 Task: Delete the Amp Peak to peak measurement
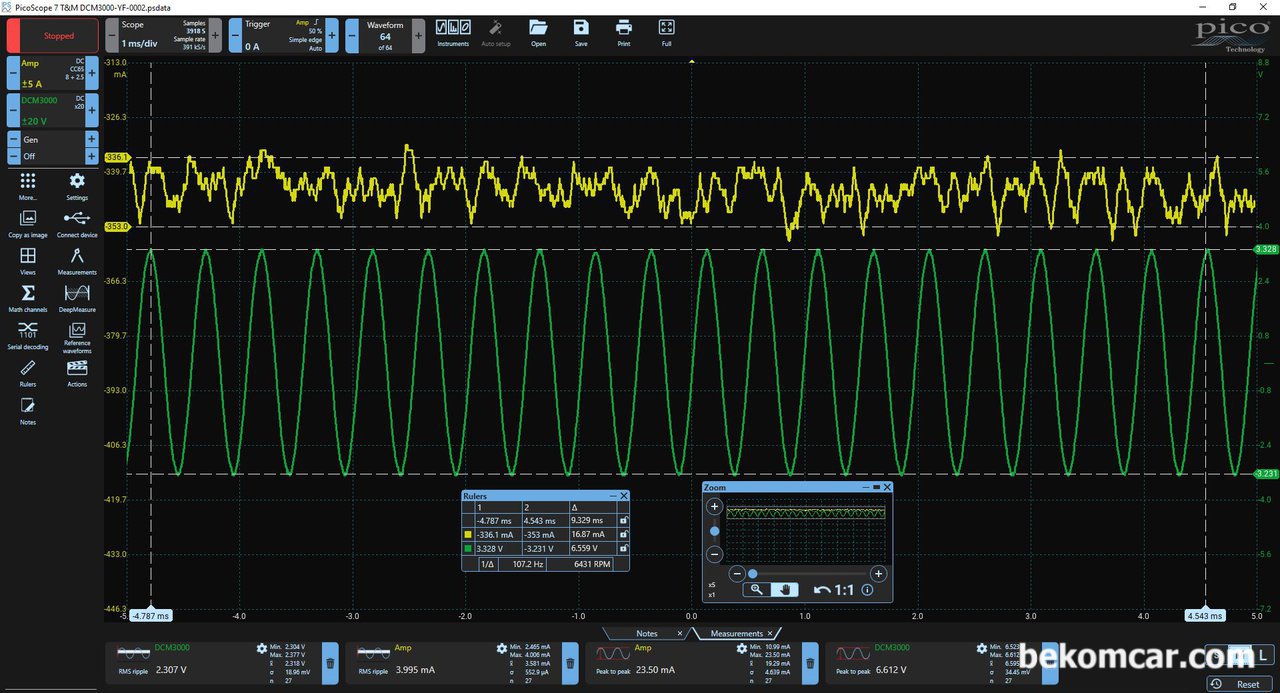coord(810,662)
